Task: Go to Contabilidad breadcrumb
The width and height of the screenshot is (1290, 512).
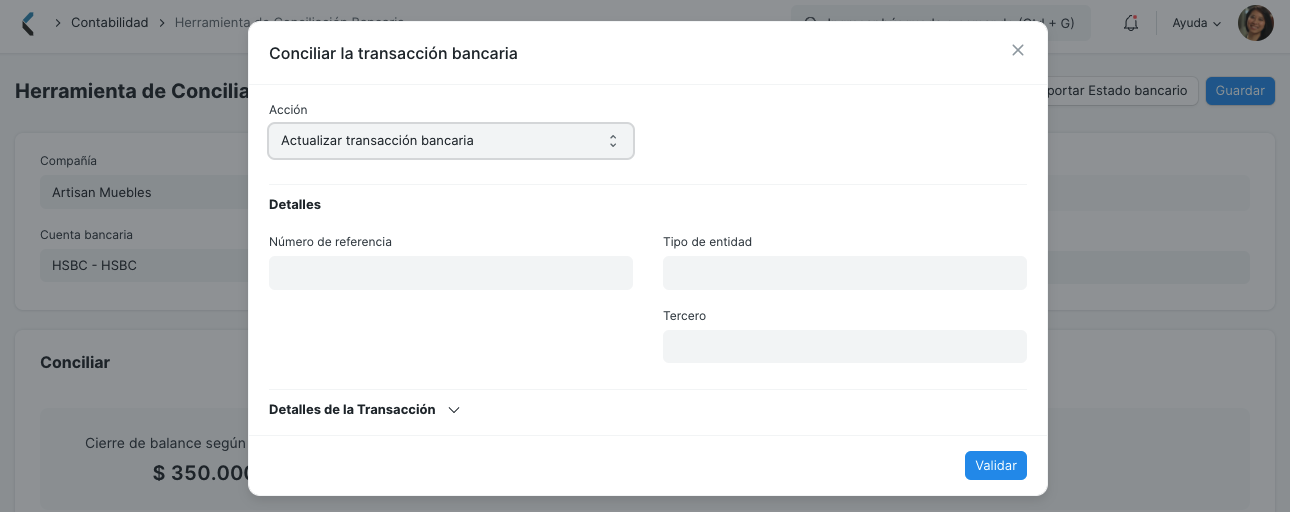Action: click(x=109, y=22)
